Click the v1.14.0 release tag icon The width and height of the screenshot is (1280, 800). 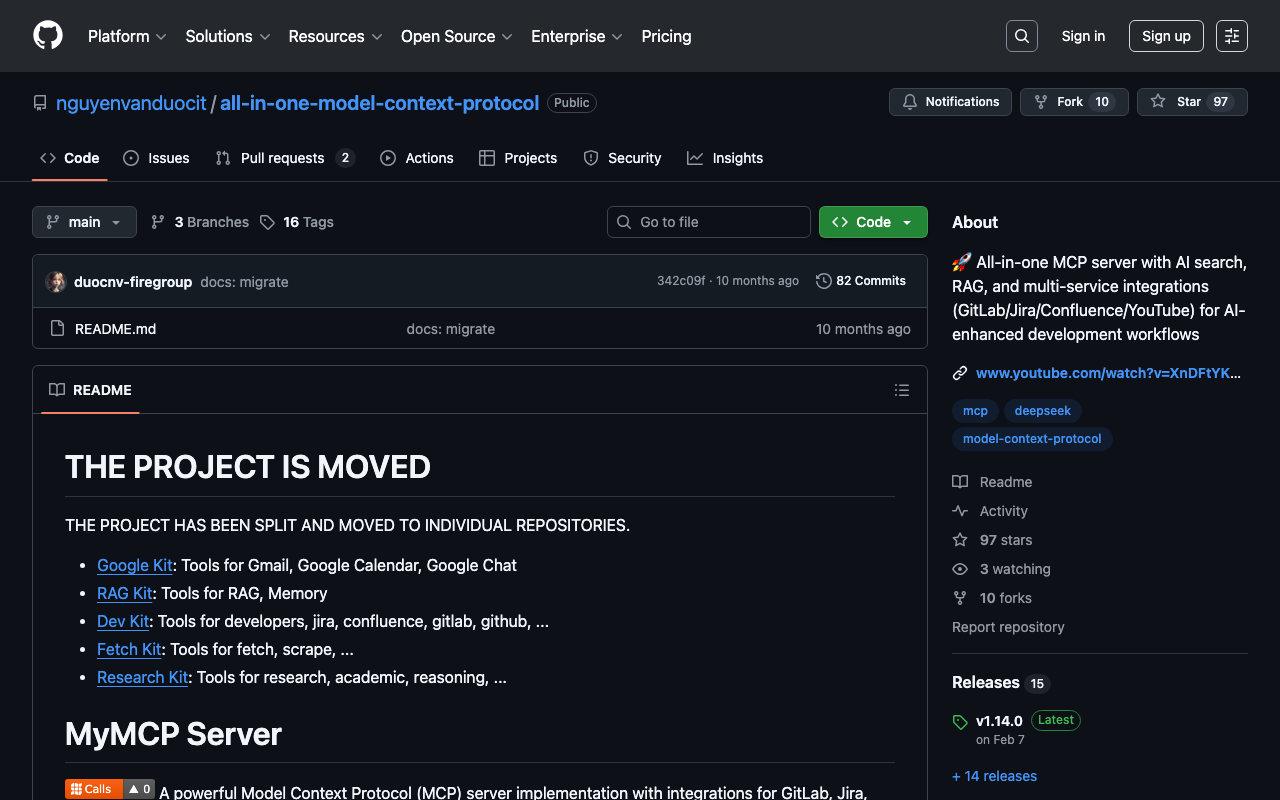[x=960, y=721]
